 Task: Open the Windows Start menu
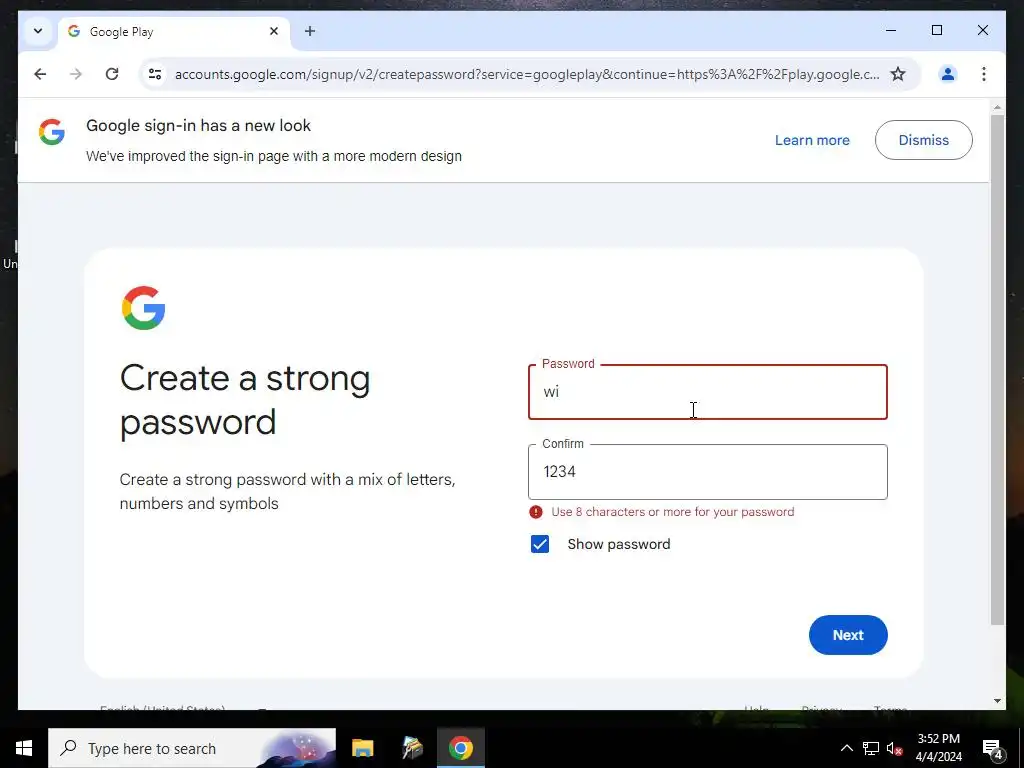point(24,748)
